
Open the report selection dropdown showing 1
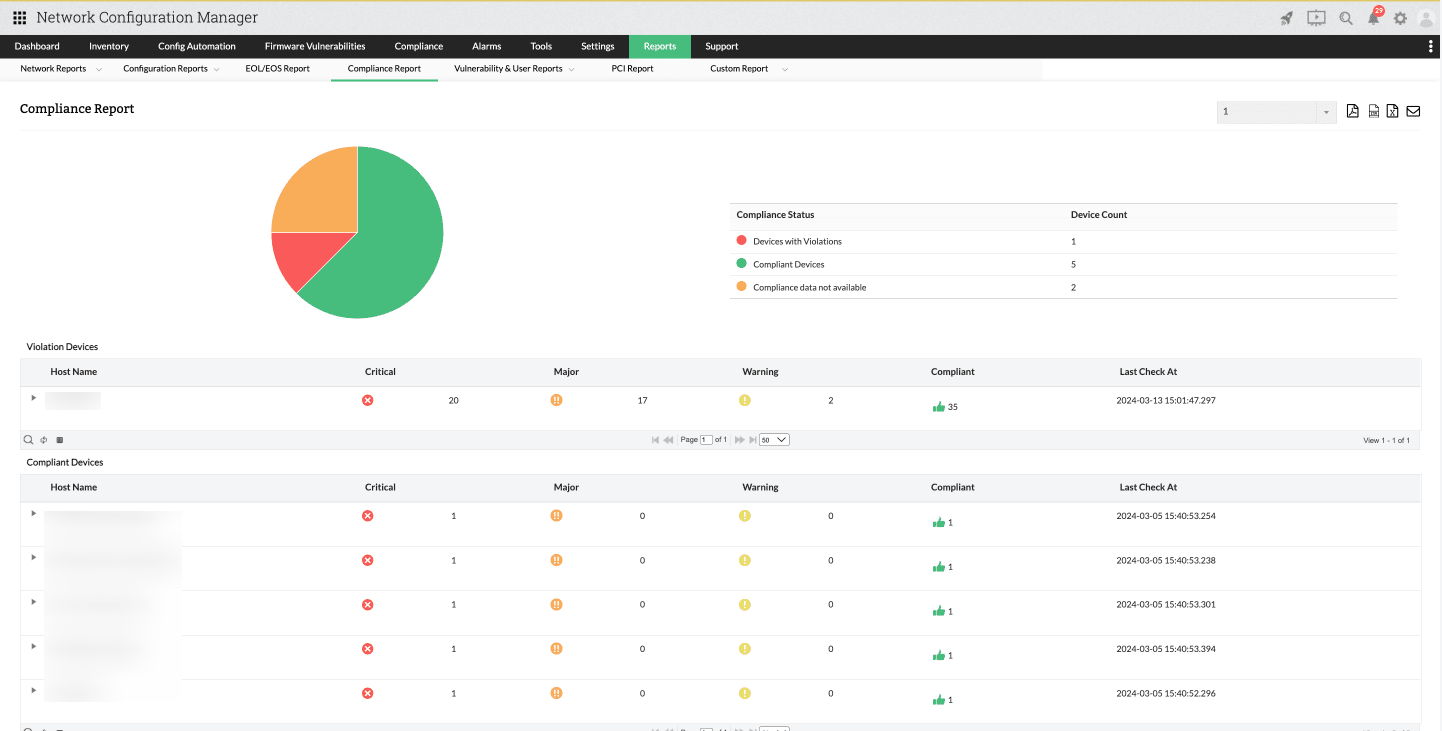[x=1276, y=112]
